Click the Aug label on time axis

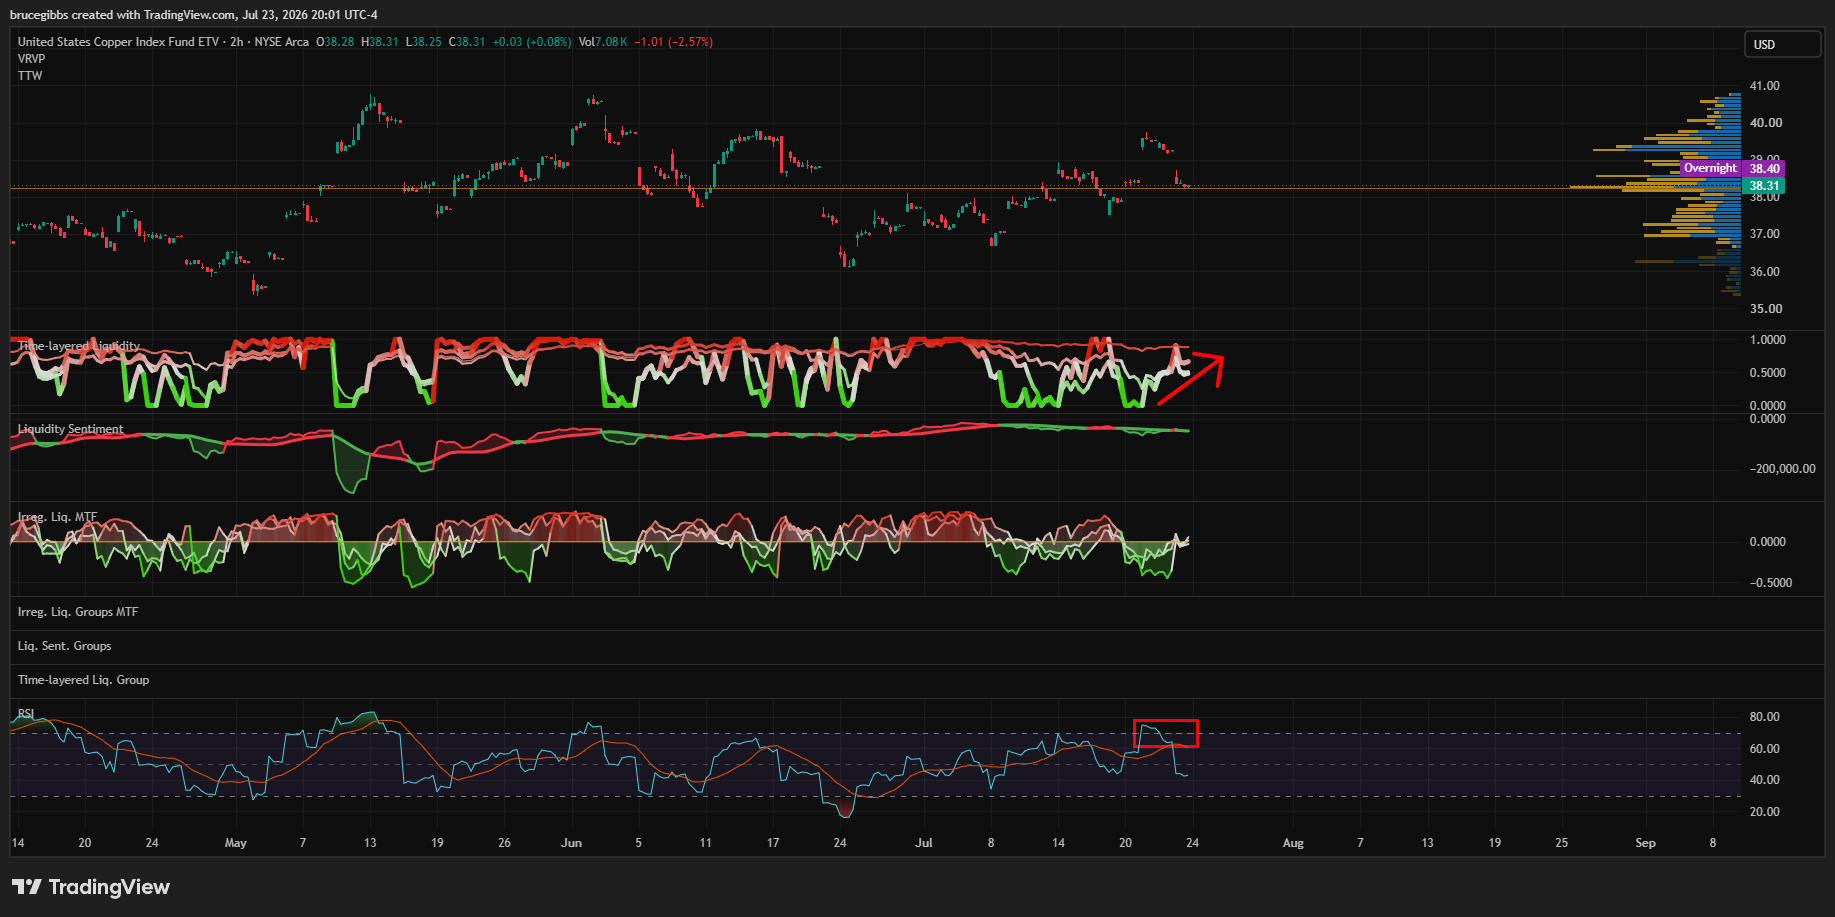(1294, 843)
